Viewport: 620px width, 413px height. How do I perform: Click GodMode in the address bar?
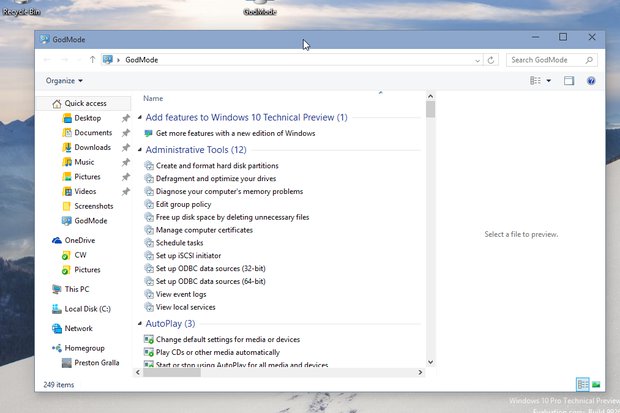pos(142,60)
